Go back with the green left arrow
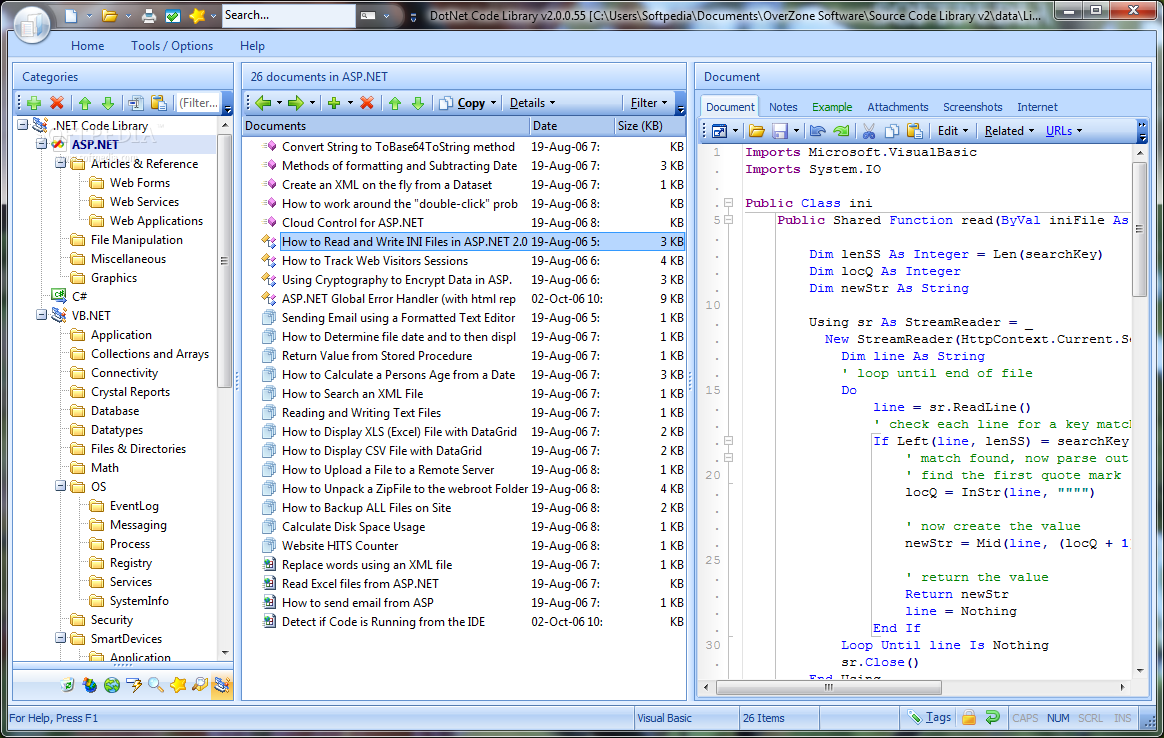The width and height of the screenshot is (1164, 738). [263, 103]
